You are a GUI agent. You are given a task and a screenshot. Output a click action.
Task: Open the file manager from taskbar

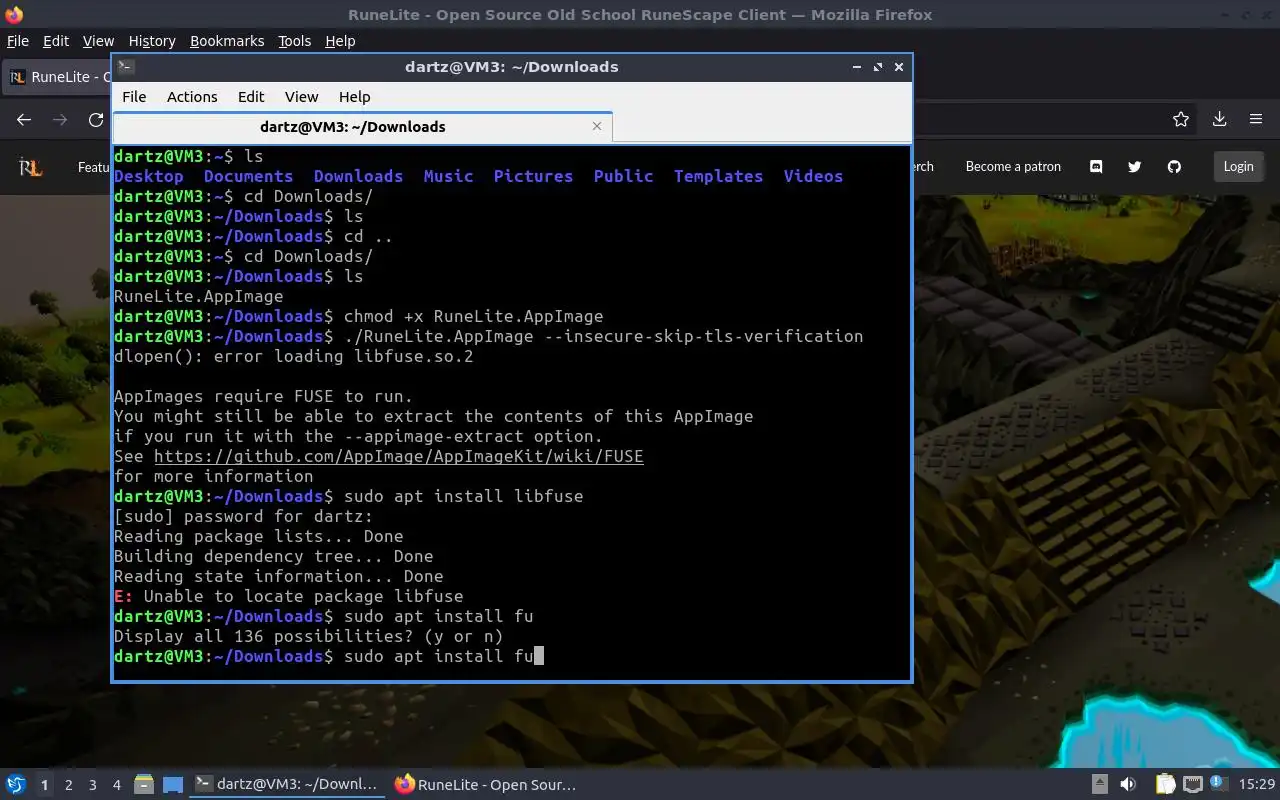click(x=143, y=785)
